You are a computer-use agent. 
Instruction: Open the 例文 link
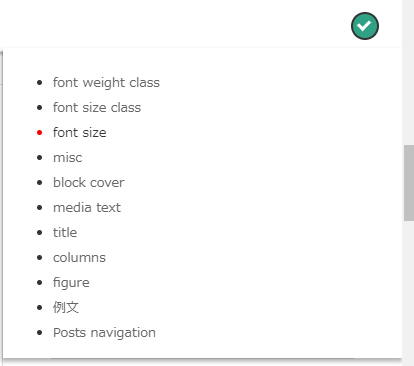[x=66, y=307]
